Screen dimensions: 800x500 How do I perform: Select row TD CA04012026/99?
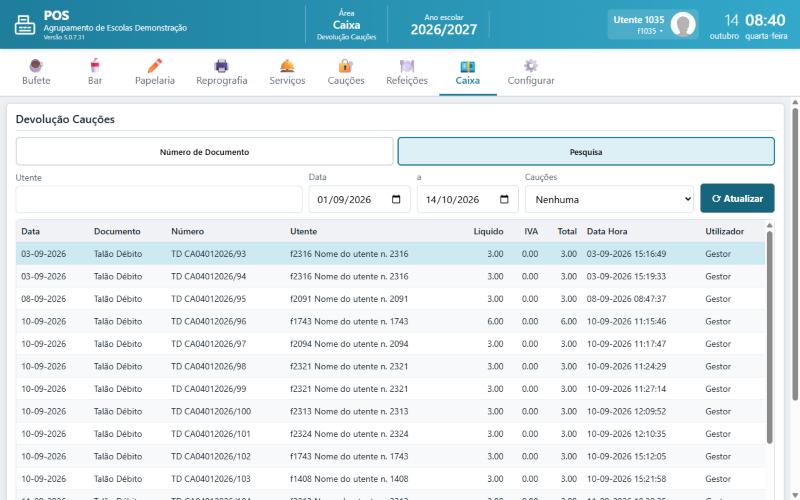pos(390,388)
